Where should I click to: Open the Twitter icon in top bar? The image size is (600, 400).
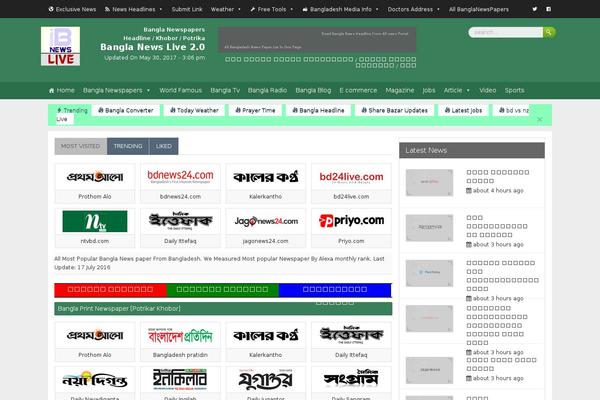(535, 9)
